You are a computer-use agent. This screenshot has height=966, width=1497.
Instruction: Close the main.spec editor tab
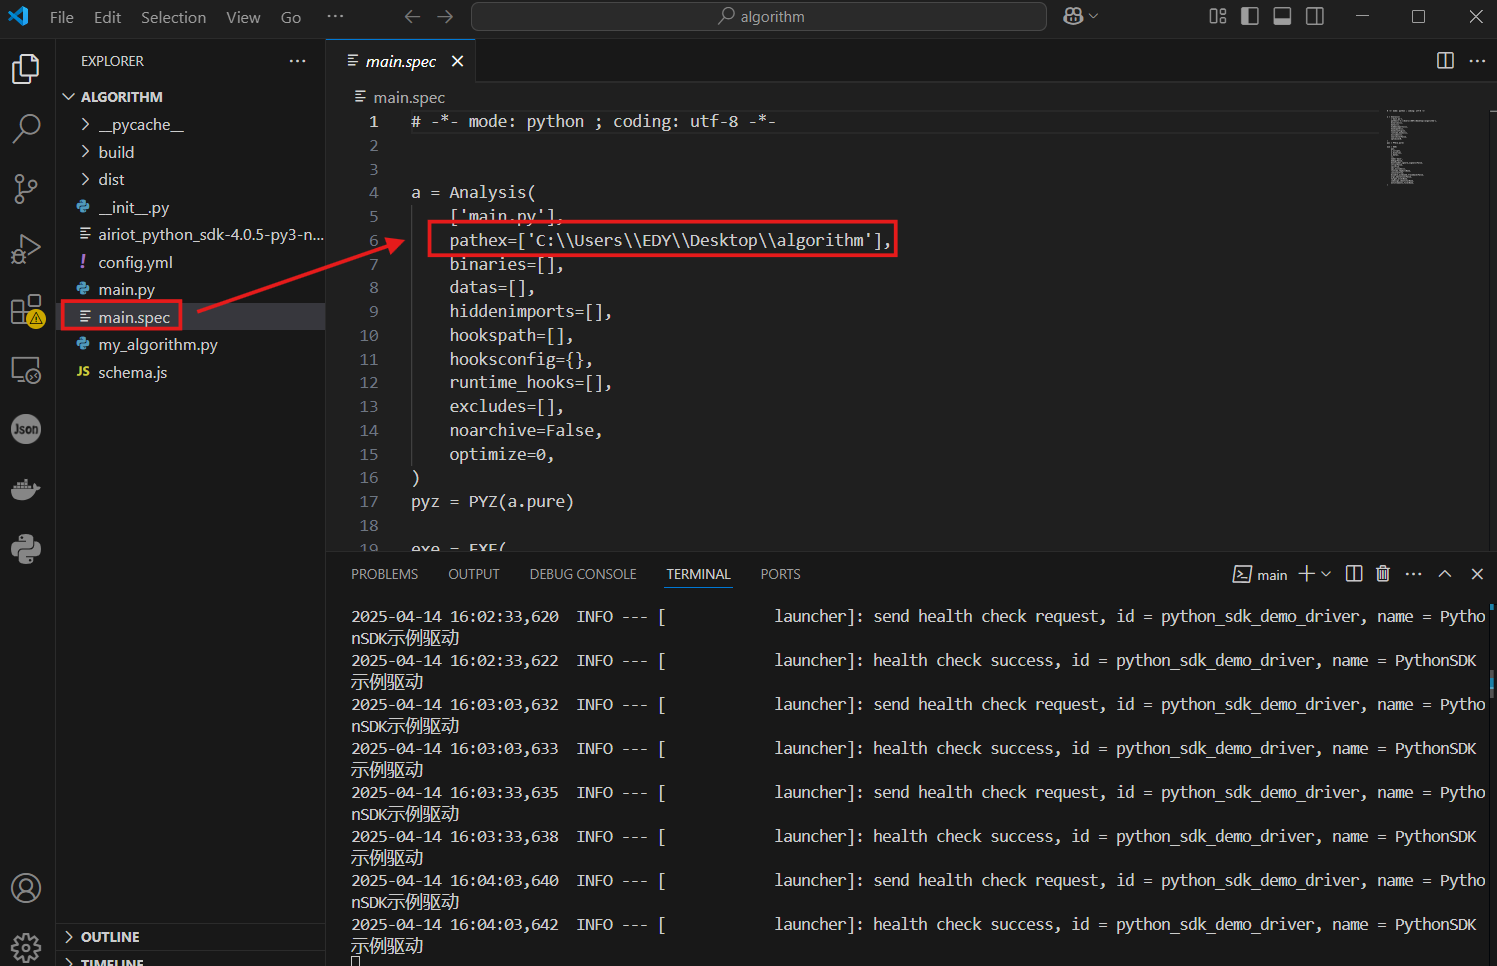(458, 61)
